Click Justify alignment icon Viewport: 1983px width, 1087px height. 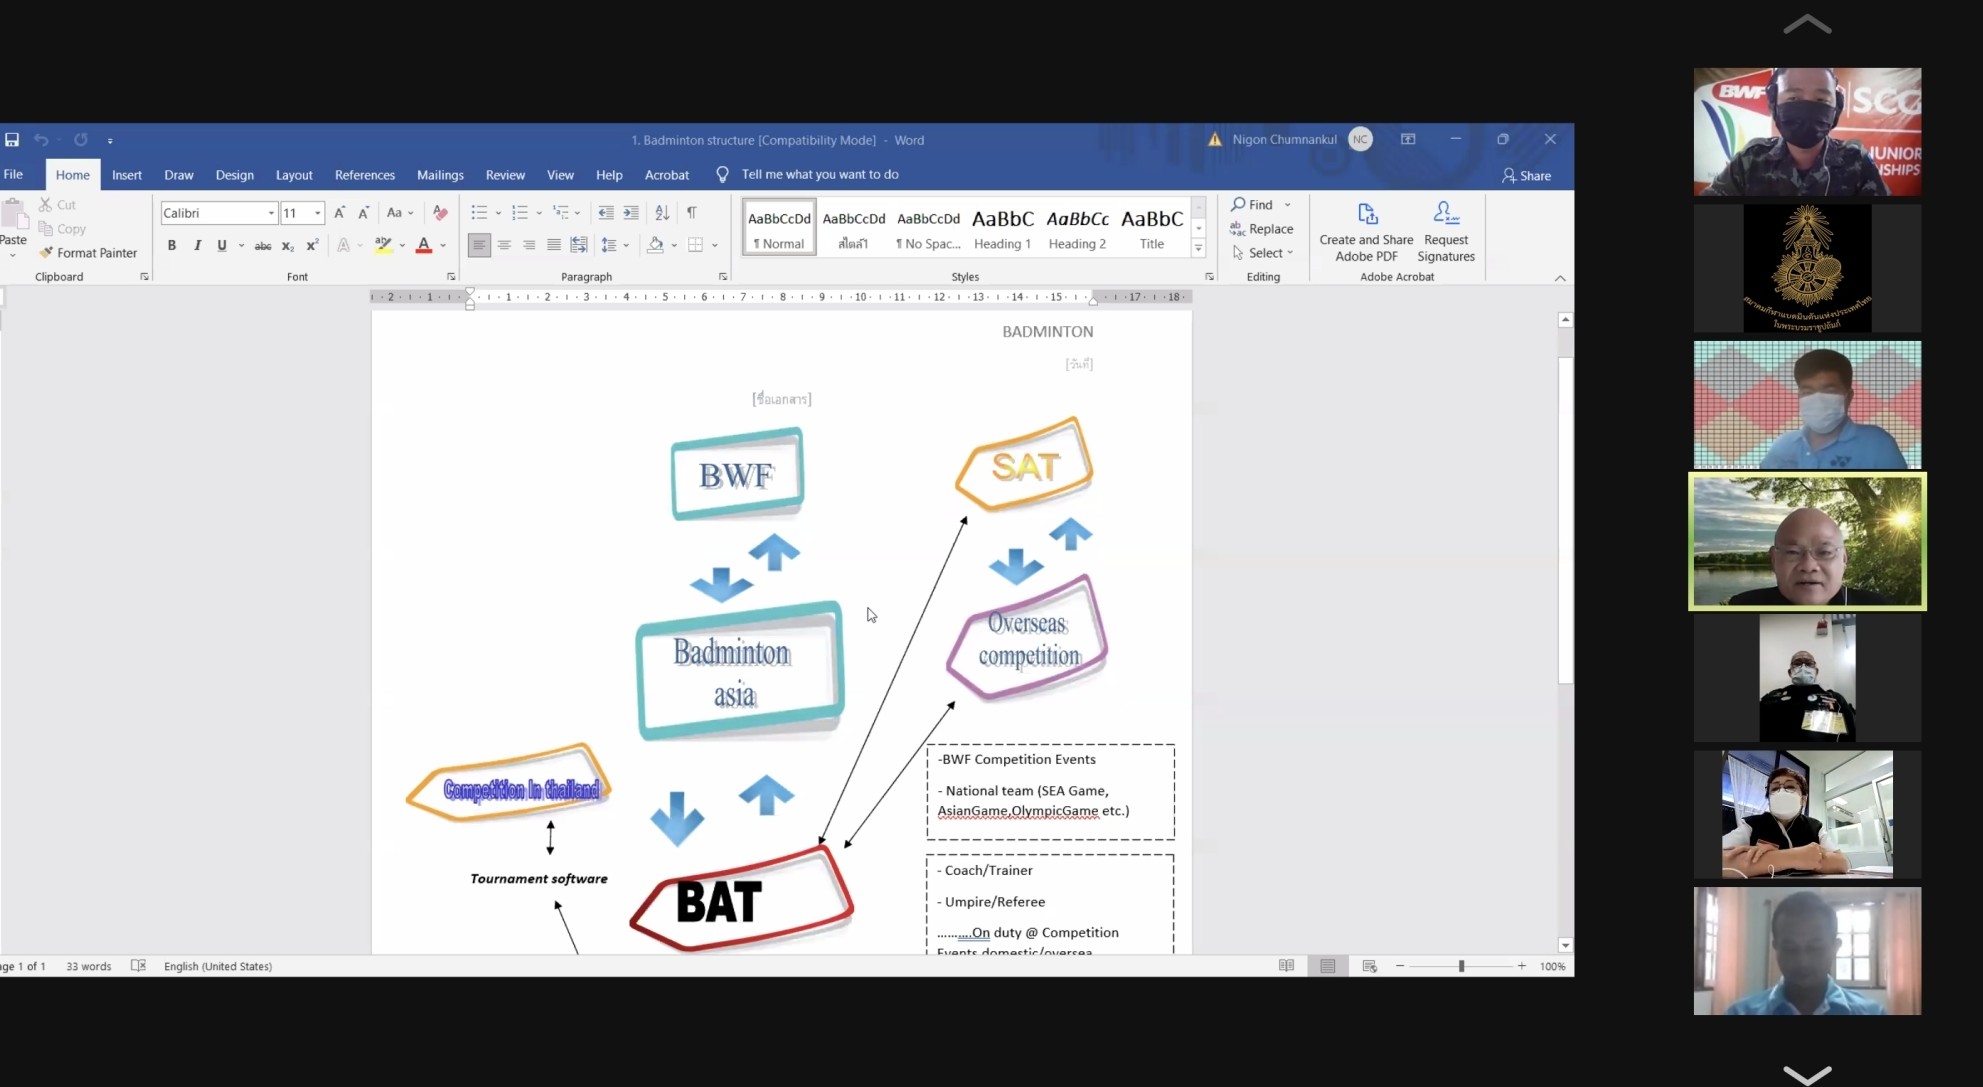click(554, 245)
